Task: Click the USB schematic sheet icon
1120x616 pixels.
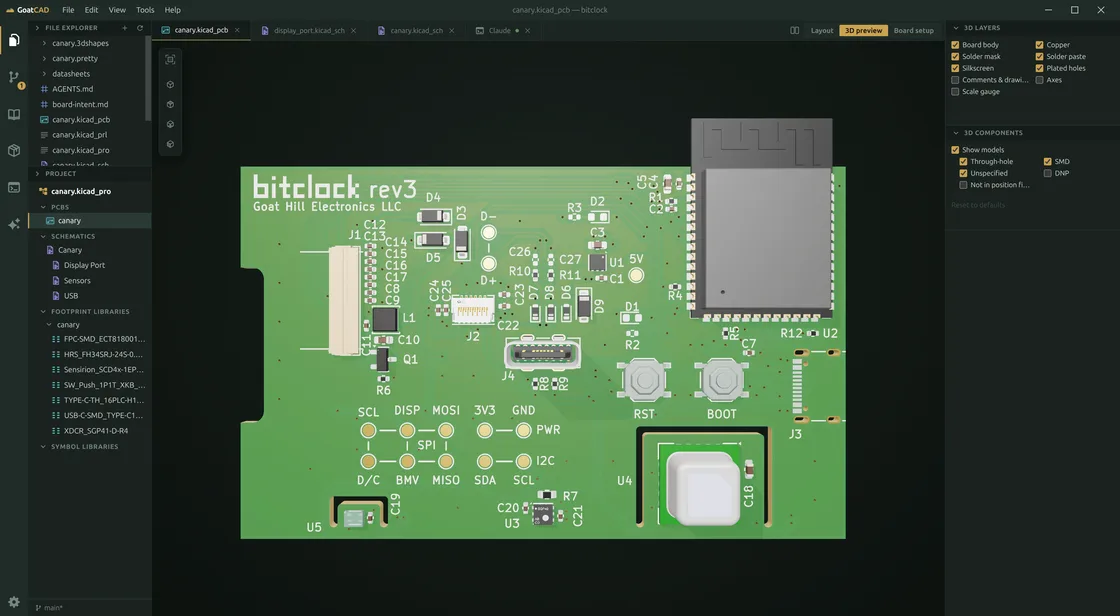Action: pos(56,296)
